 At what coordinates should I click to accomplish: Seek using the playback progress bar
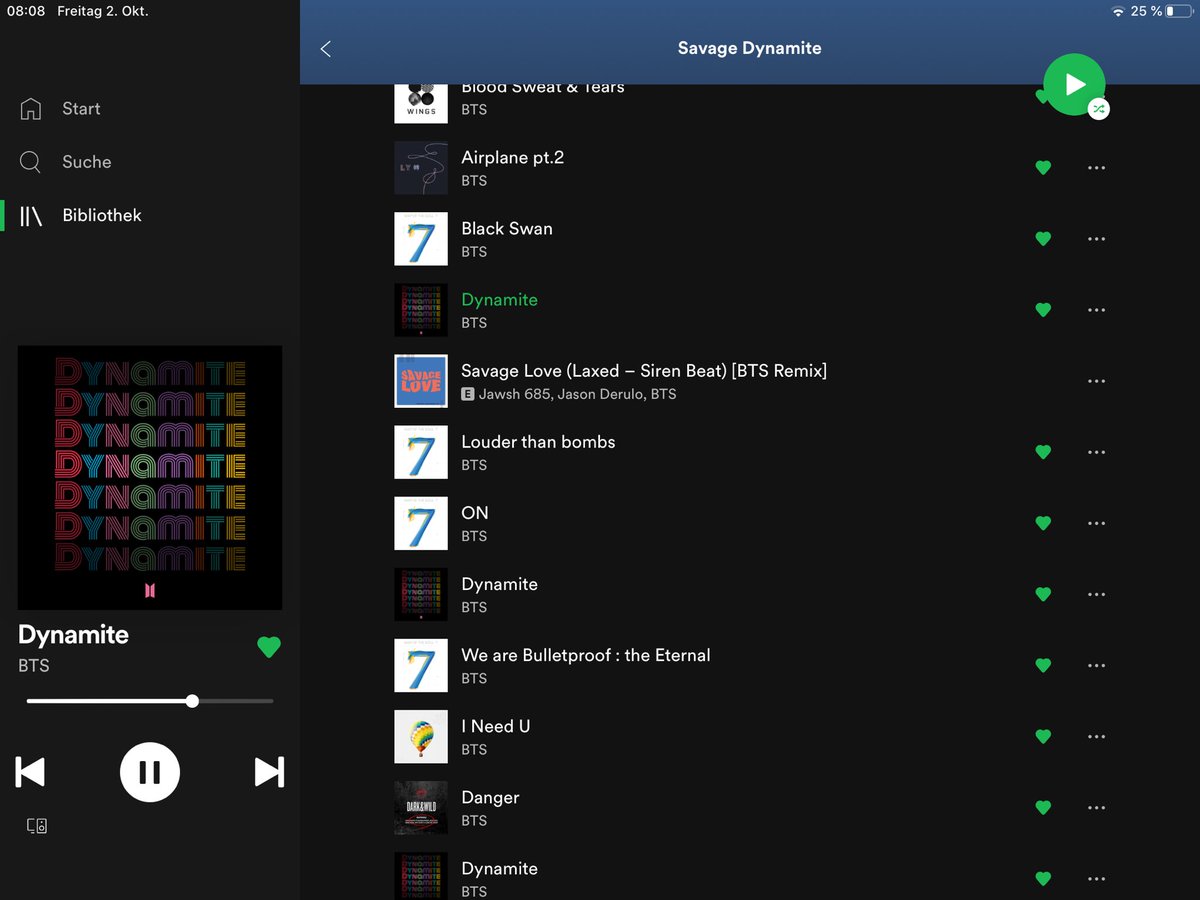click(150, 701)
